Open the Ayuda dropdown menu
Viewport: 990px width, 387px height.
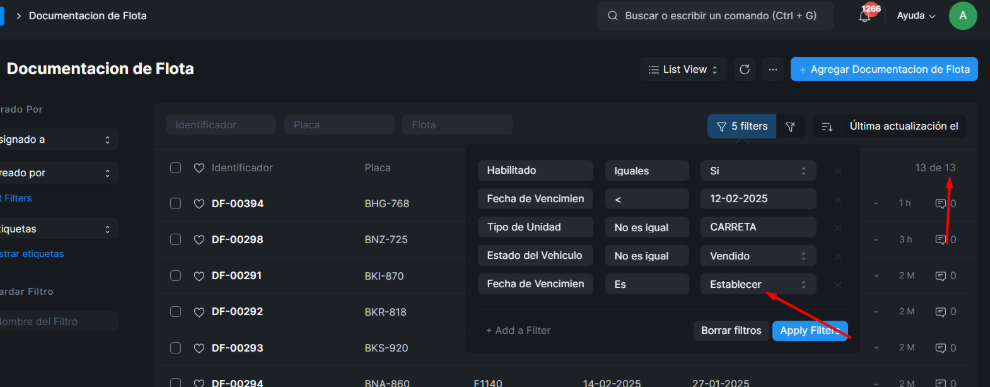915,16
